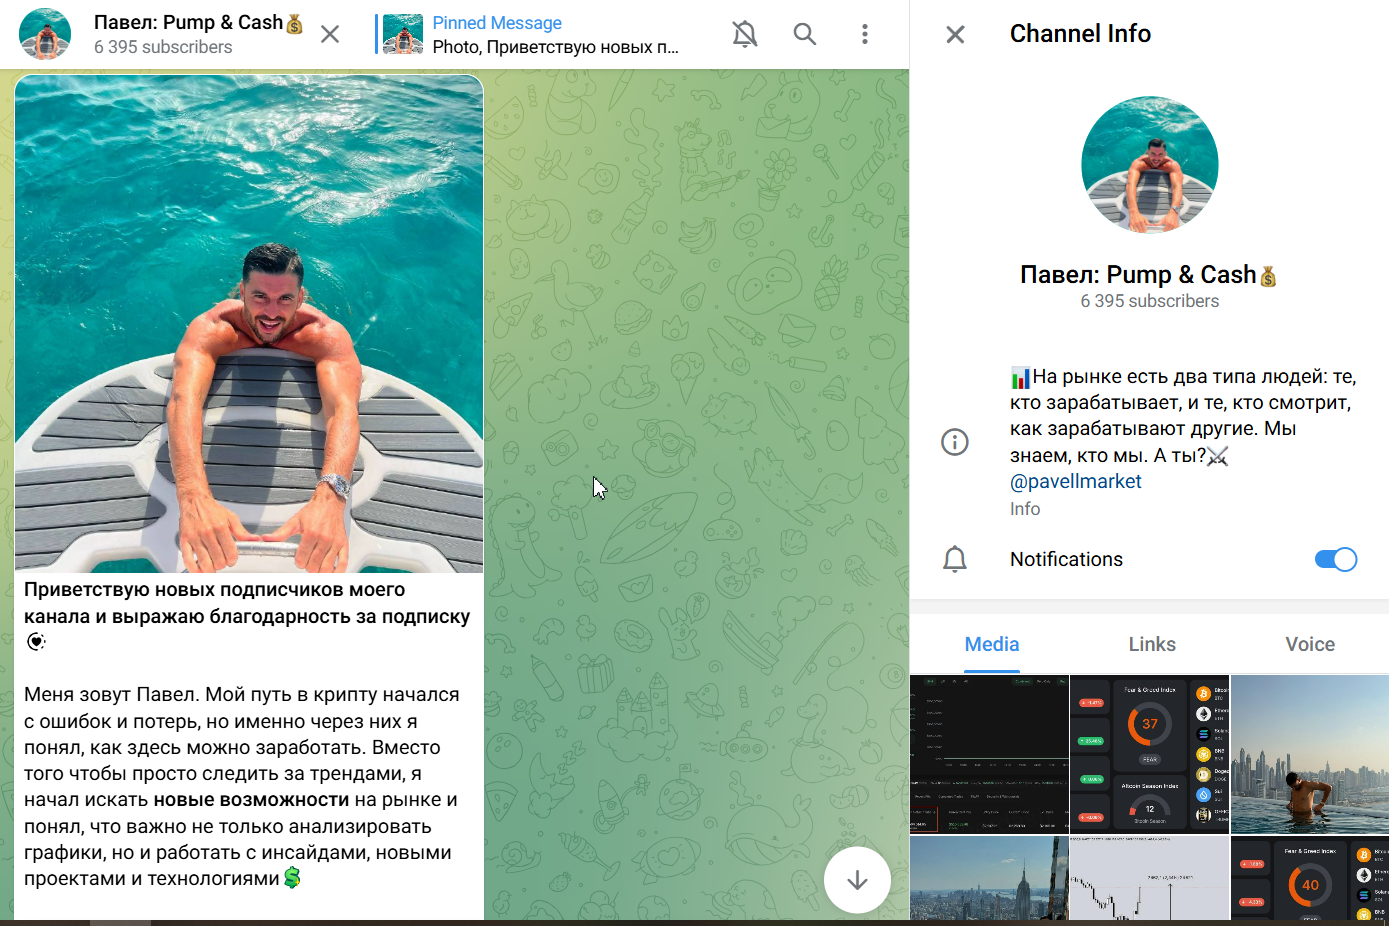Open the white price chart media thumbnail

tap(1150, 878)
